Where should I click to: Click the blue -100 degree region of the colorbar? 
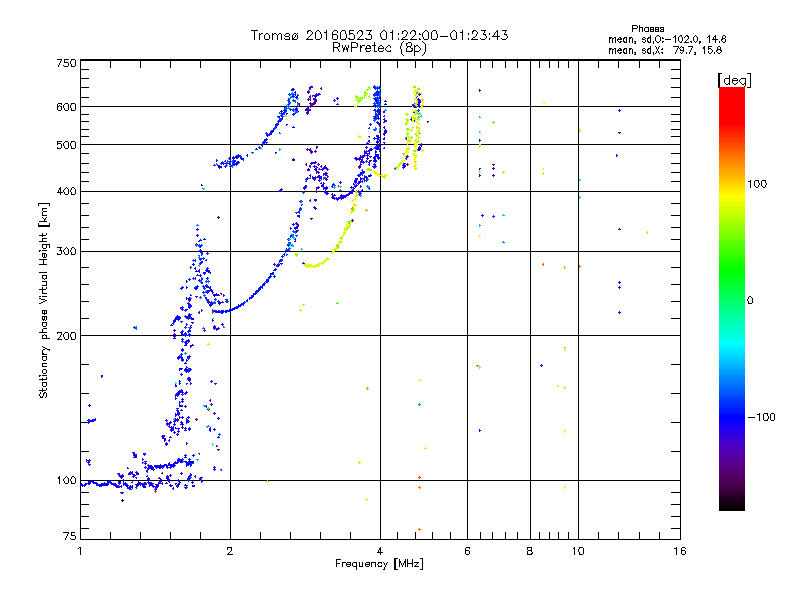pyautogui.click(x=732, y=417)
